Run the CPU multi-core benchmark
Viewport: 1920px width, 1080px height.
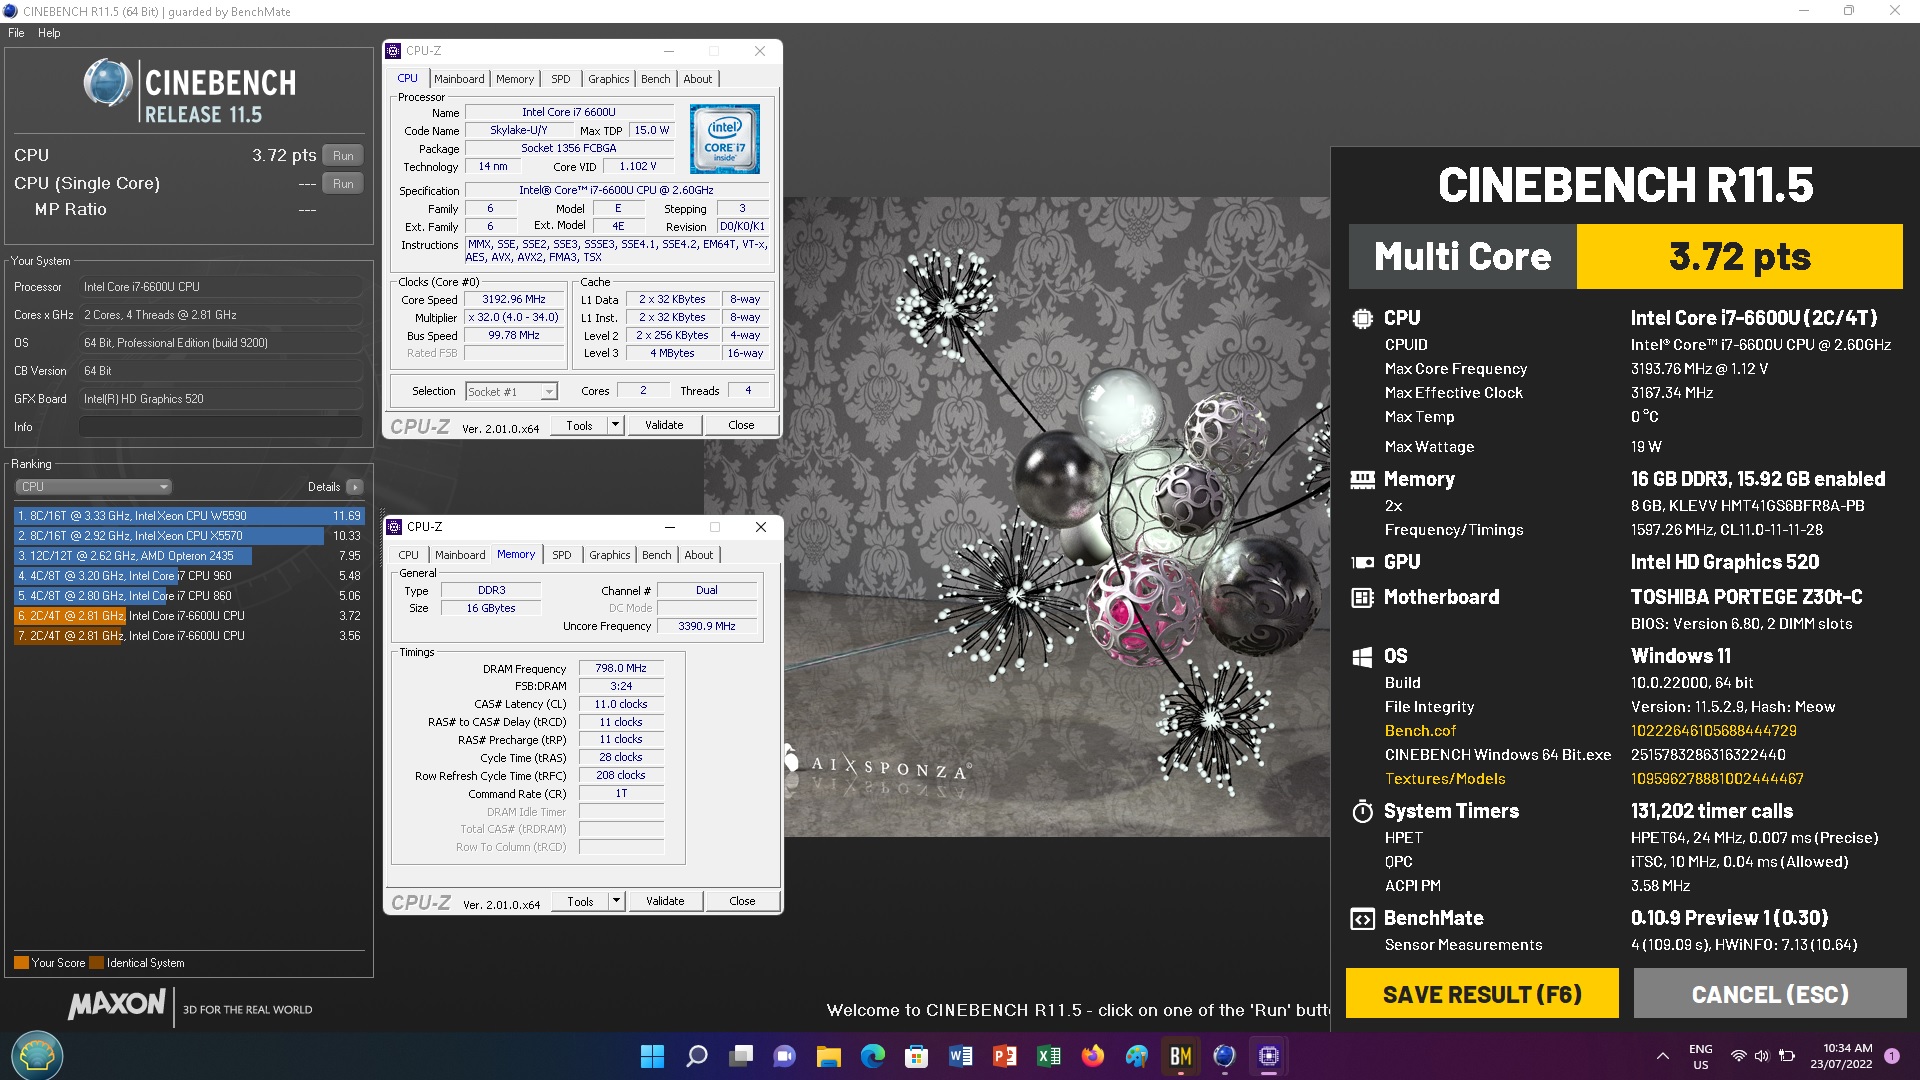click(343, 156)
